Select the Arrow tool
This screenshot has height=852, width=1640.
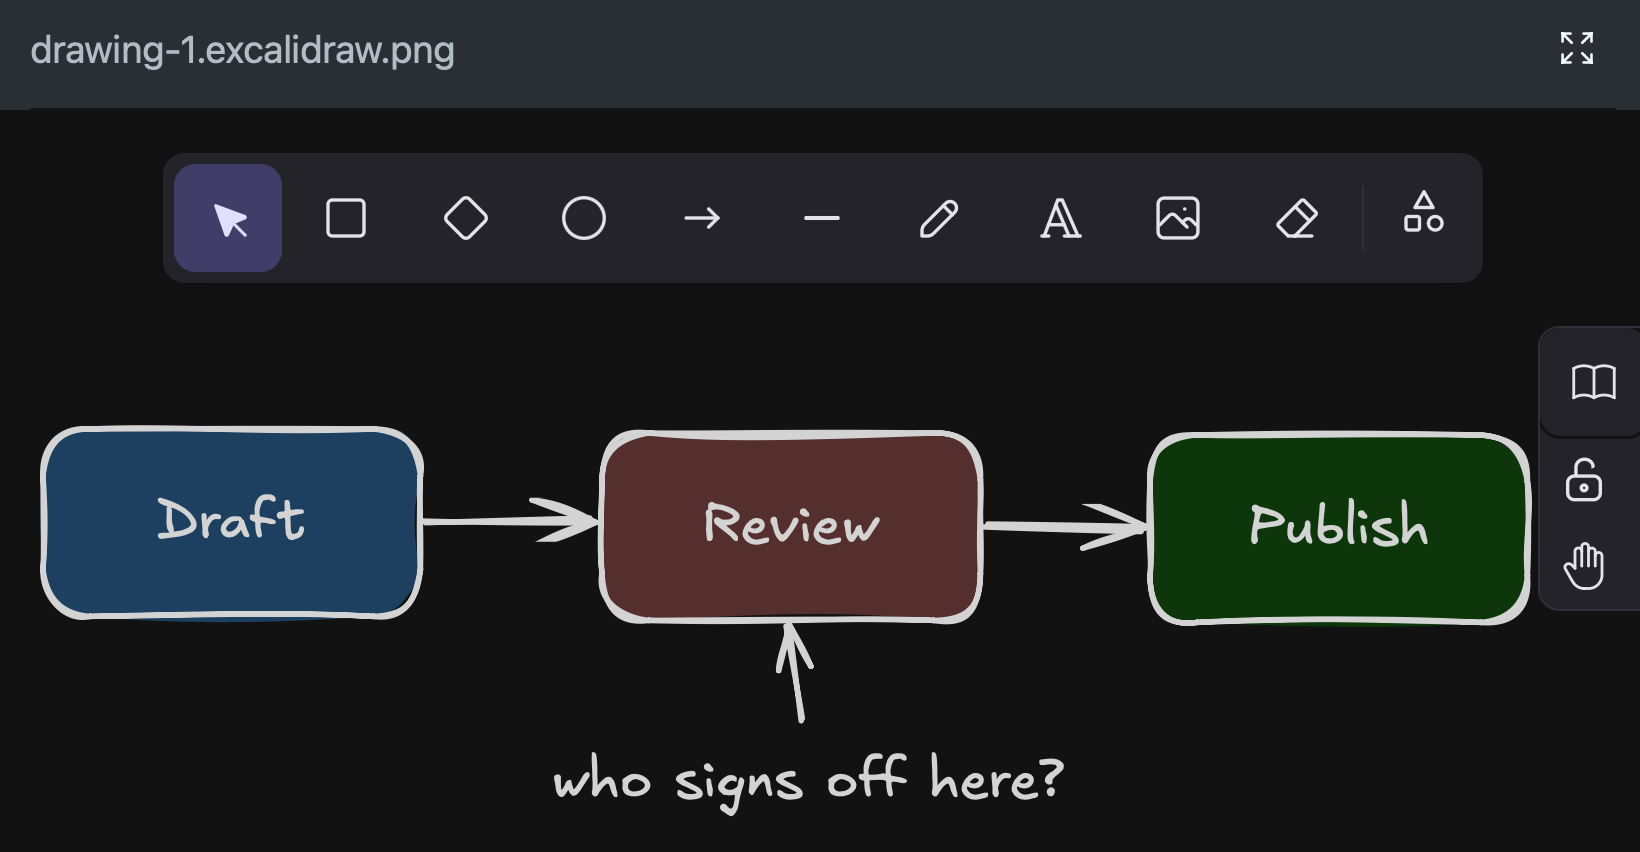[702, 218]
